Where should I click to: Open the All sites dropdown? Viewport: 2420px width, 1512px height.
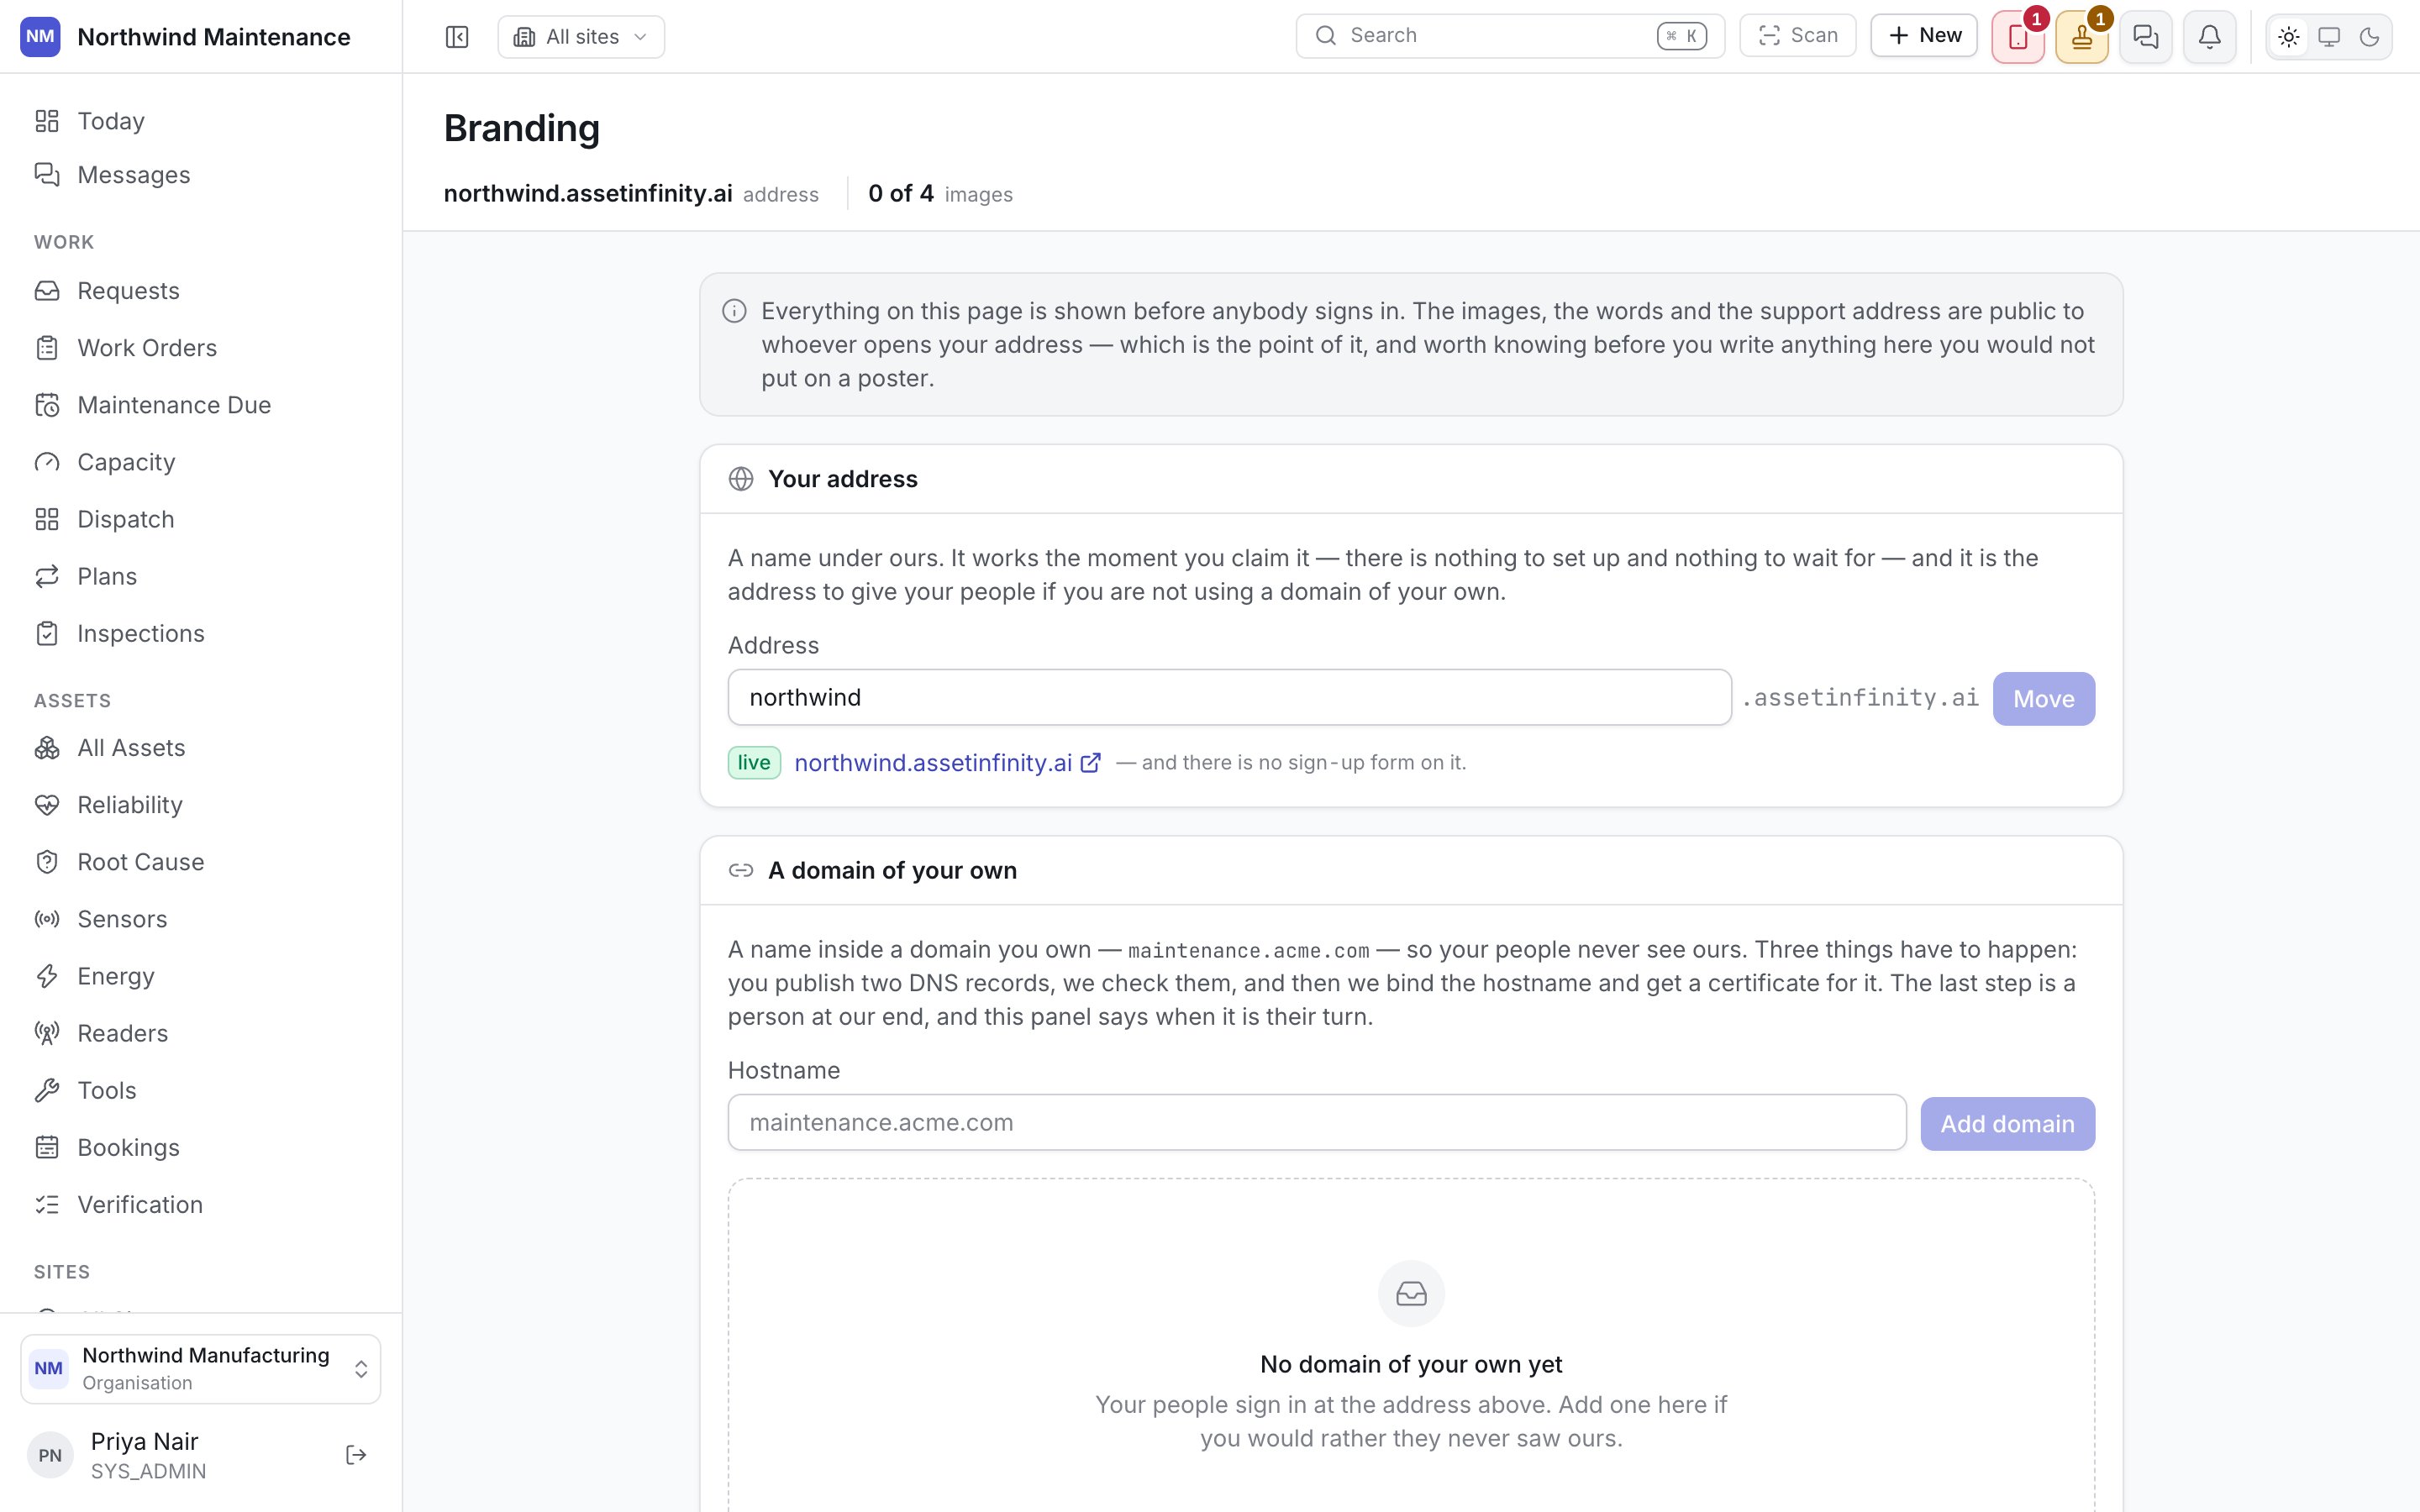pyautogui.click(x=581, y=37)
